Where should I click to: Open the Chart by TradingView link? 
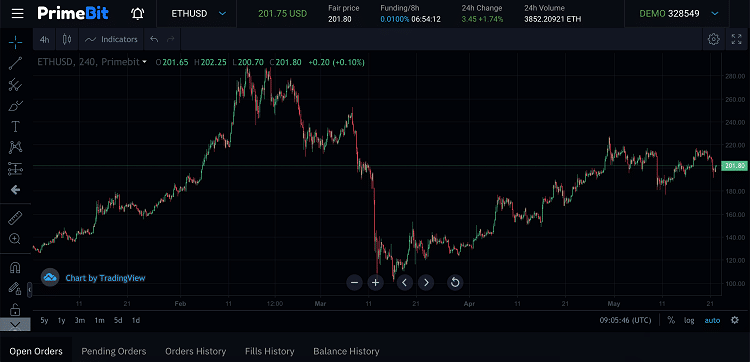pyautogui.click(x=105, y=278)
